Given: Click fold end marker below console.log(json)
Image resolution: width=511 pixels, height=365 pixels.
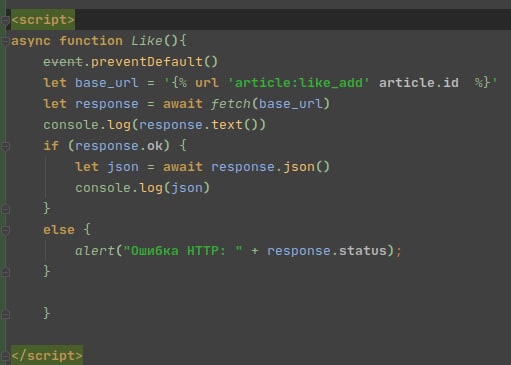Looking at the screenshot, I should point(5,209).
